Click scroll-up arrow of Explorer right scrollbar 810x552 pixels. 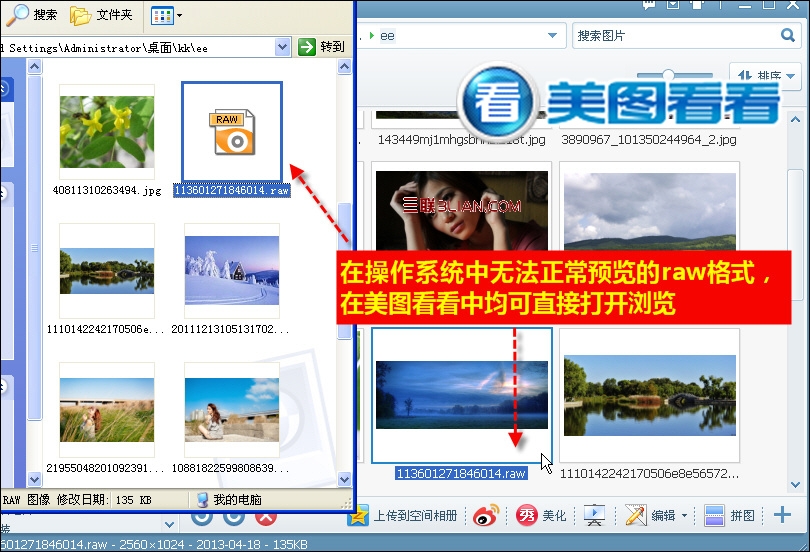345,67
